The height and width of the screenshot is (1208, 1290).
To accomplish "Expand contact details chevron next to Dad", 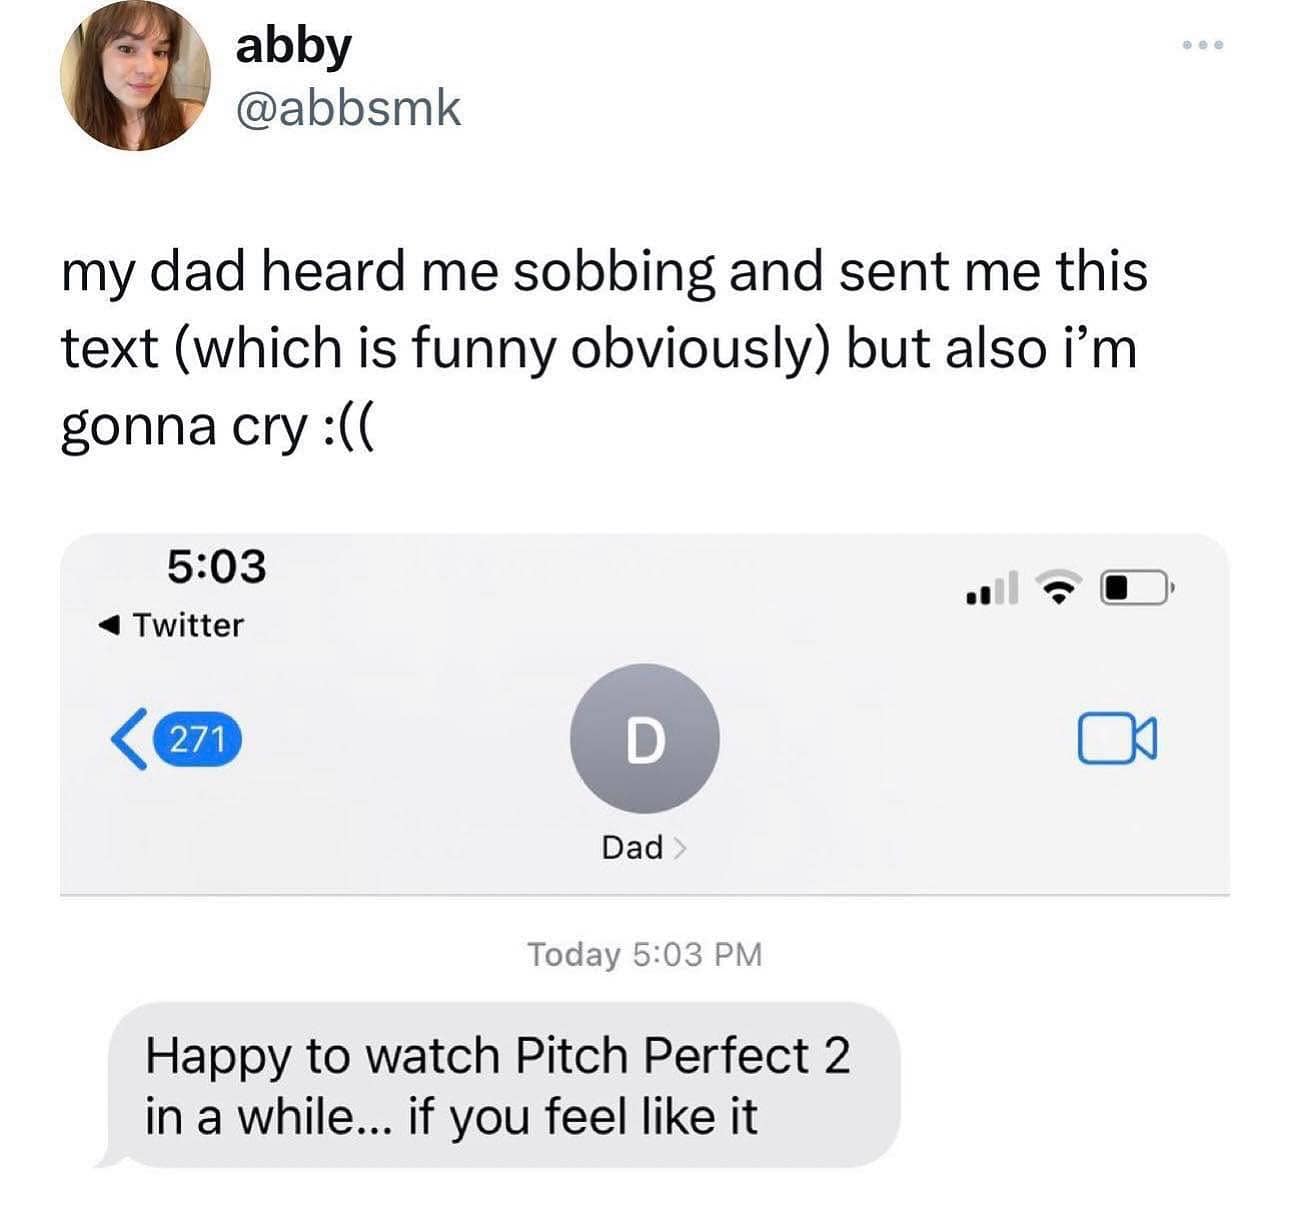I will (x=680, y=848).
